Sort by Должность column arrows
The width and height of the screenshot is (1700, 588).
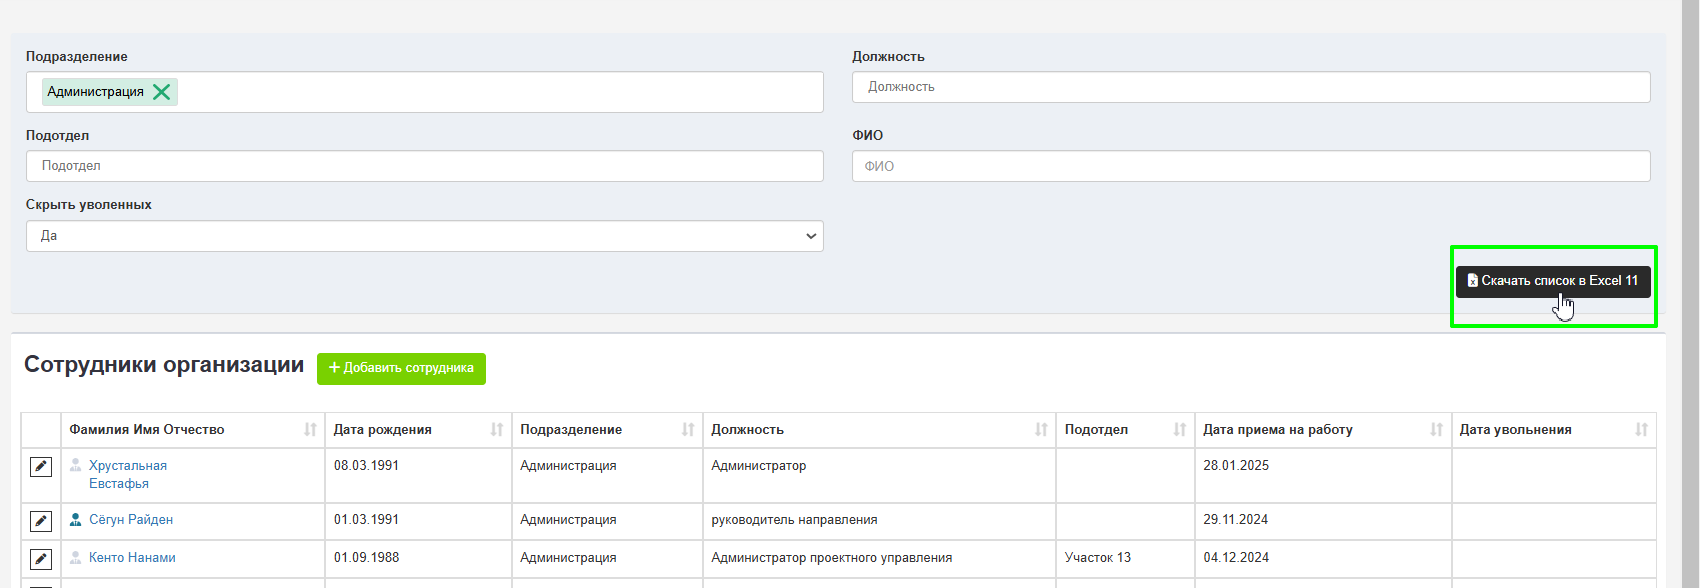coord(1041,430)
